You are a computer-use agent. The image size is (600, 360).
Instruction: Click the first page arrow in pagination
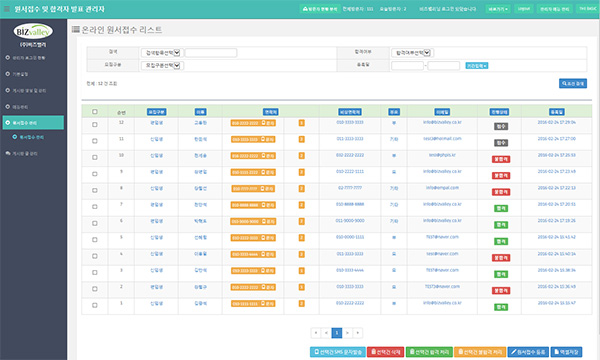[x=316, y=333]
